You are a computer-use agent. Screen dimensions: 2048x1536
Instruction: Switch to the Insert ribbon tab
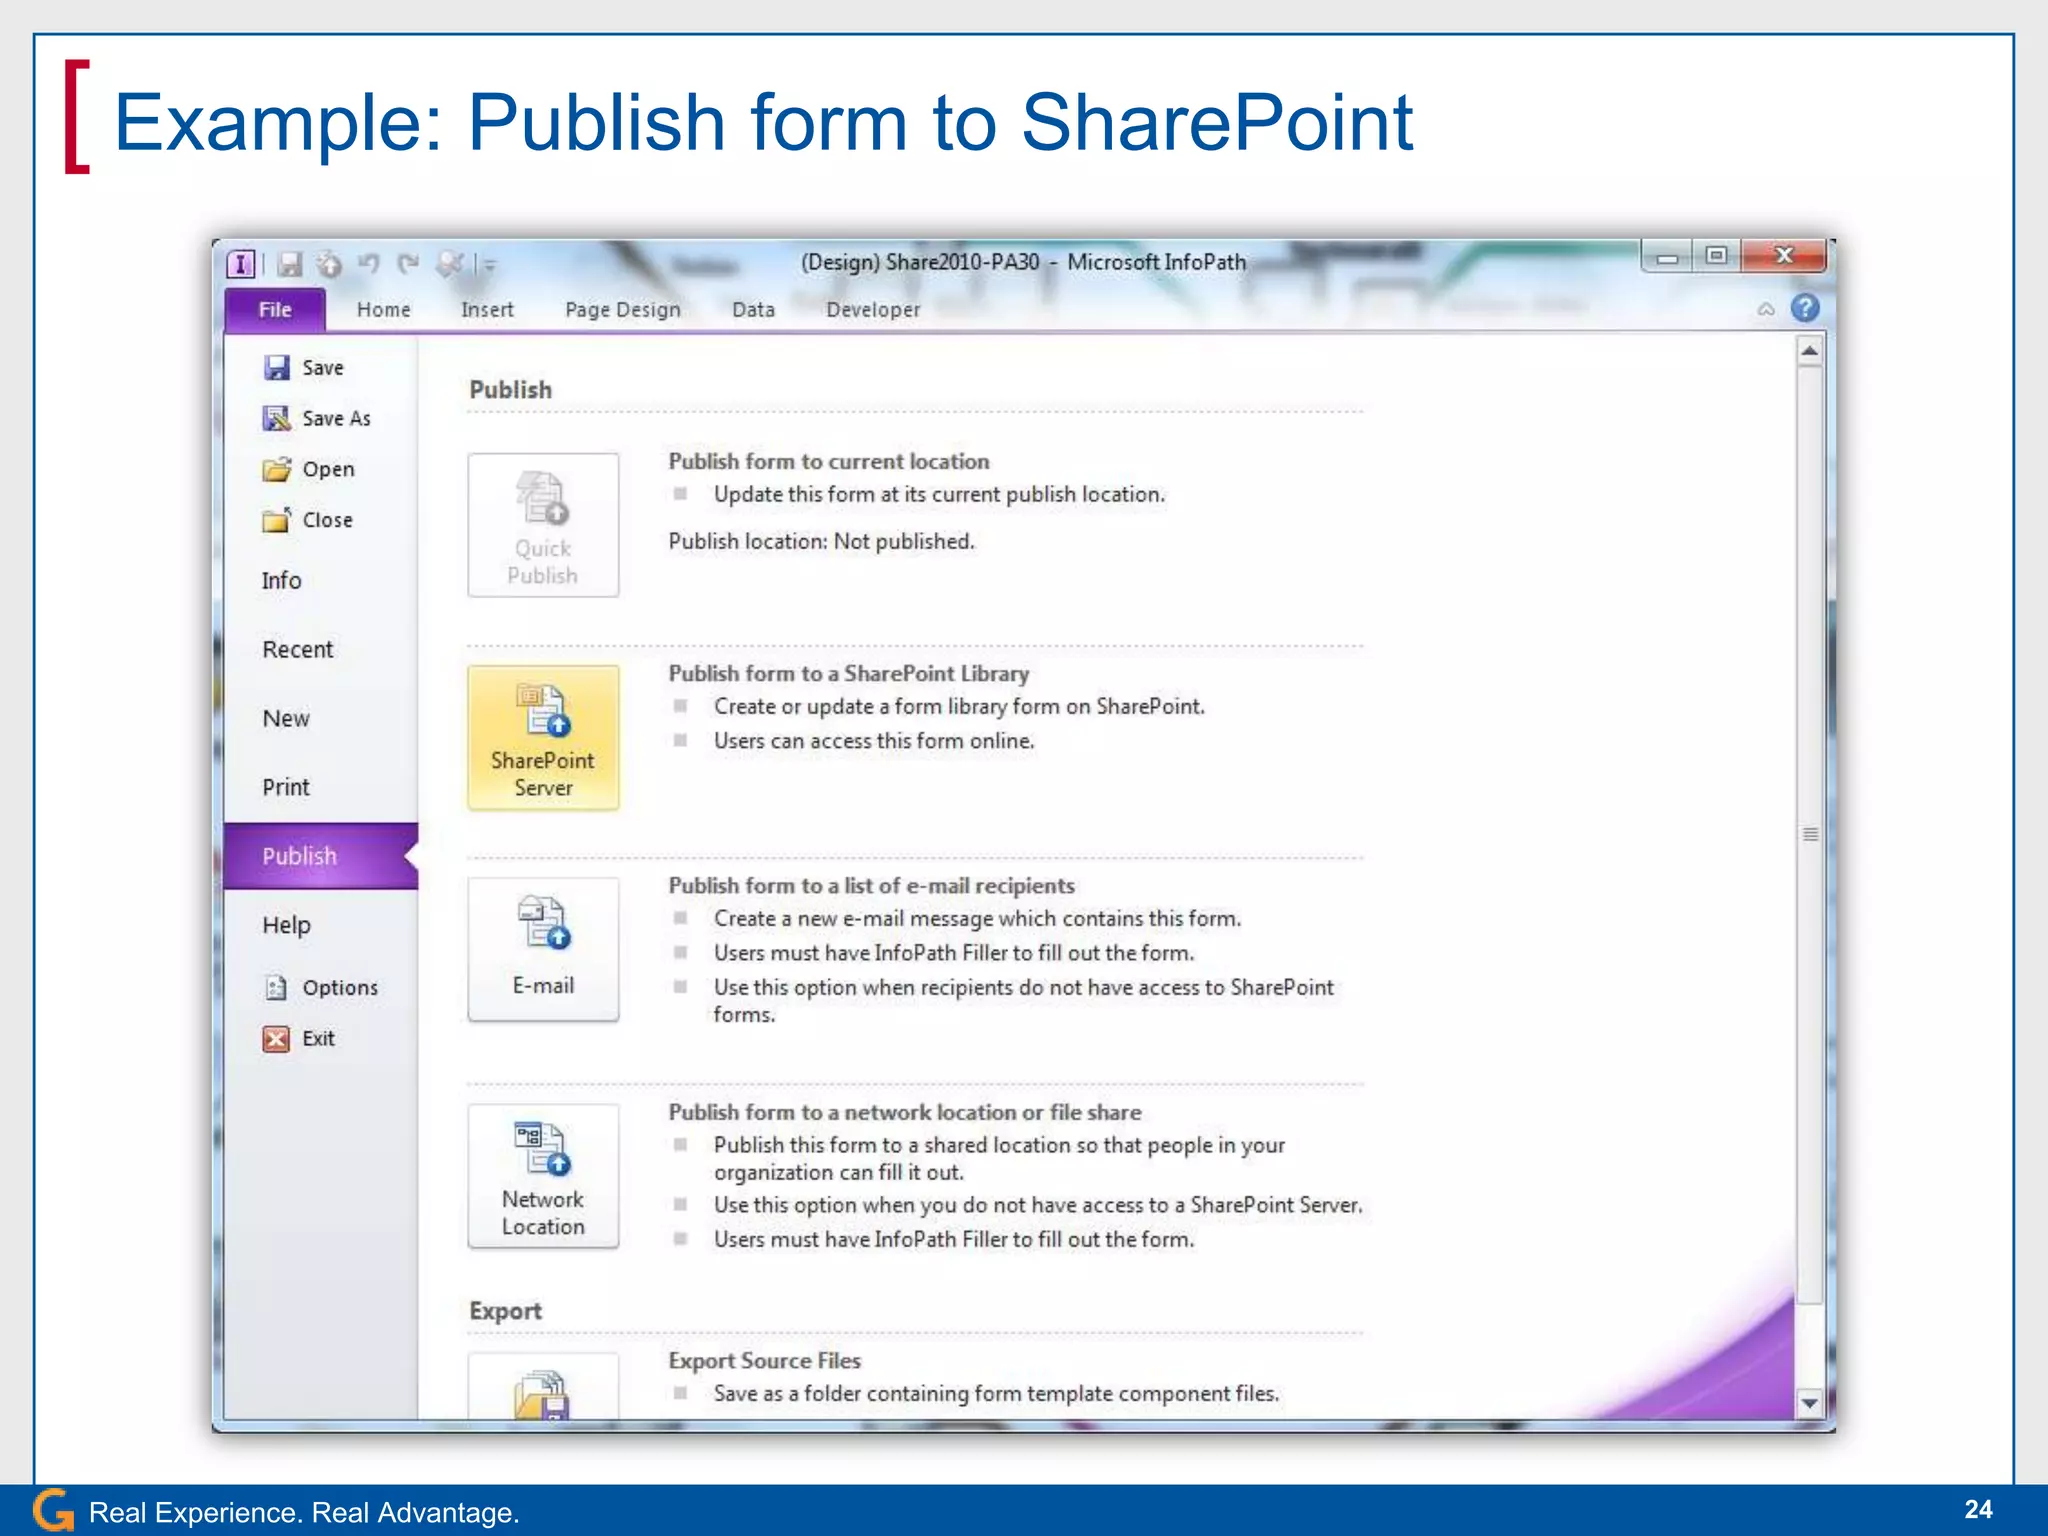coord(487,310)
